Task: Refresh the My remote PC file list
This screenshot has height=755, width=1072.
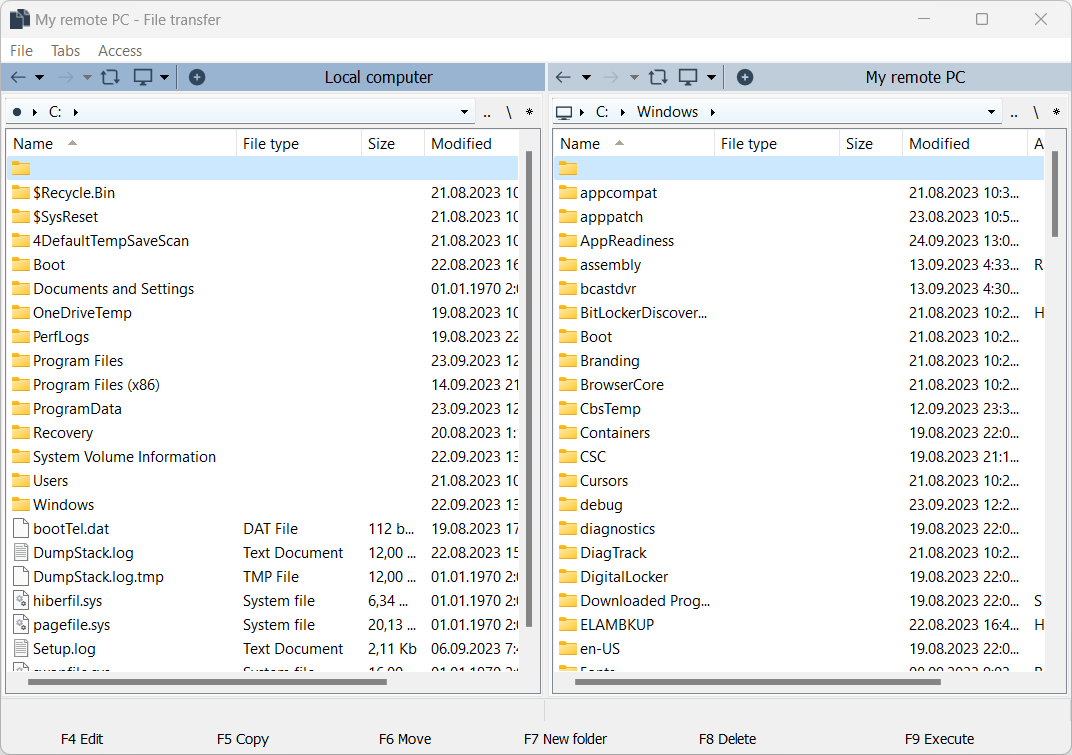Action: [x=657, y=77]
